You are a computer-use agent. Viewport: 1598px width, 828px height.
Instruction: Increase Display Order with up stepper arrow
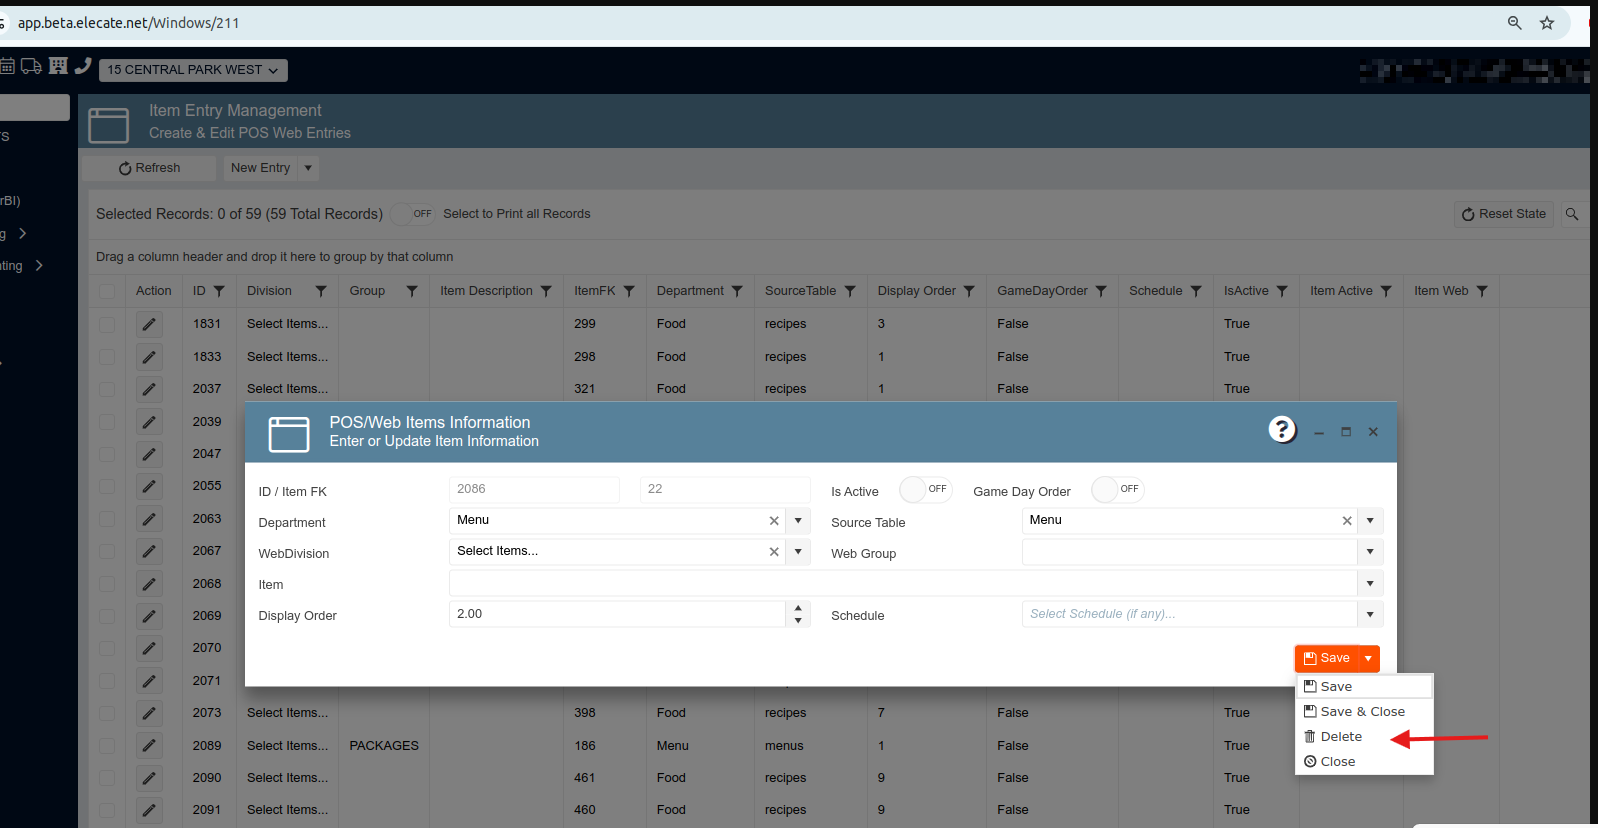798,608
